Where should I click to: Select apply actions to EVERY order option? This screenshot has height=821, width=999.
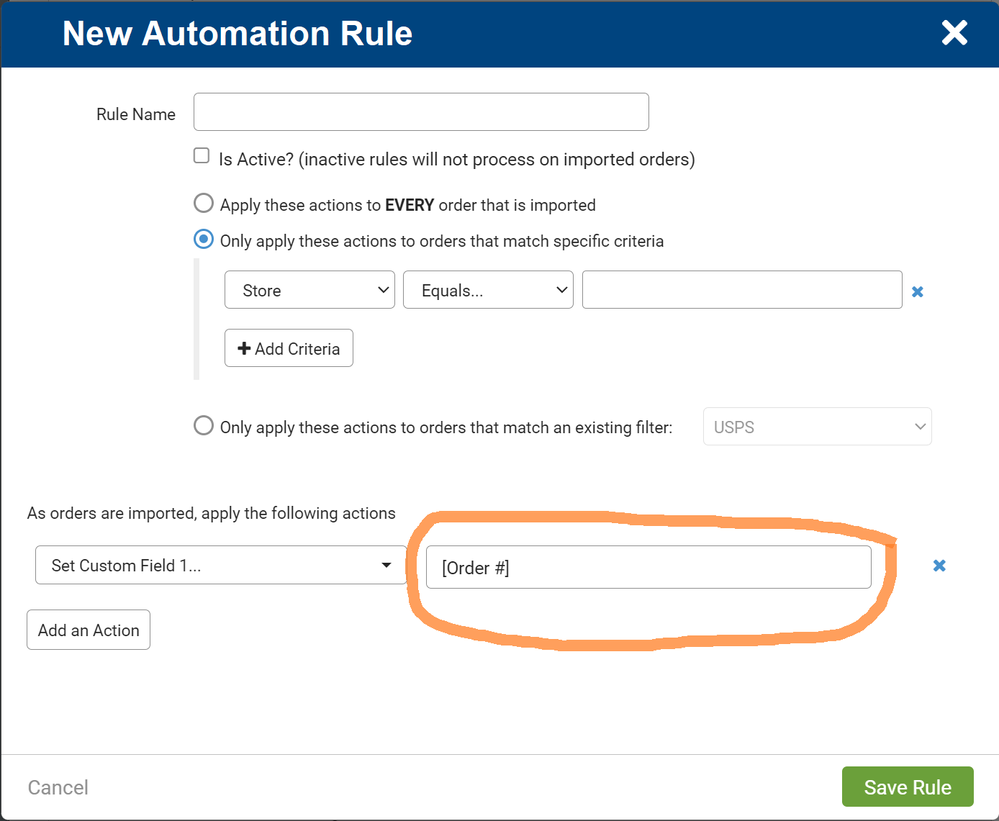coord(204,204)
